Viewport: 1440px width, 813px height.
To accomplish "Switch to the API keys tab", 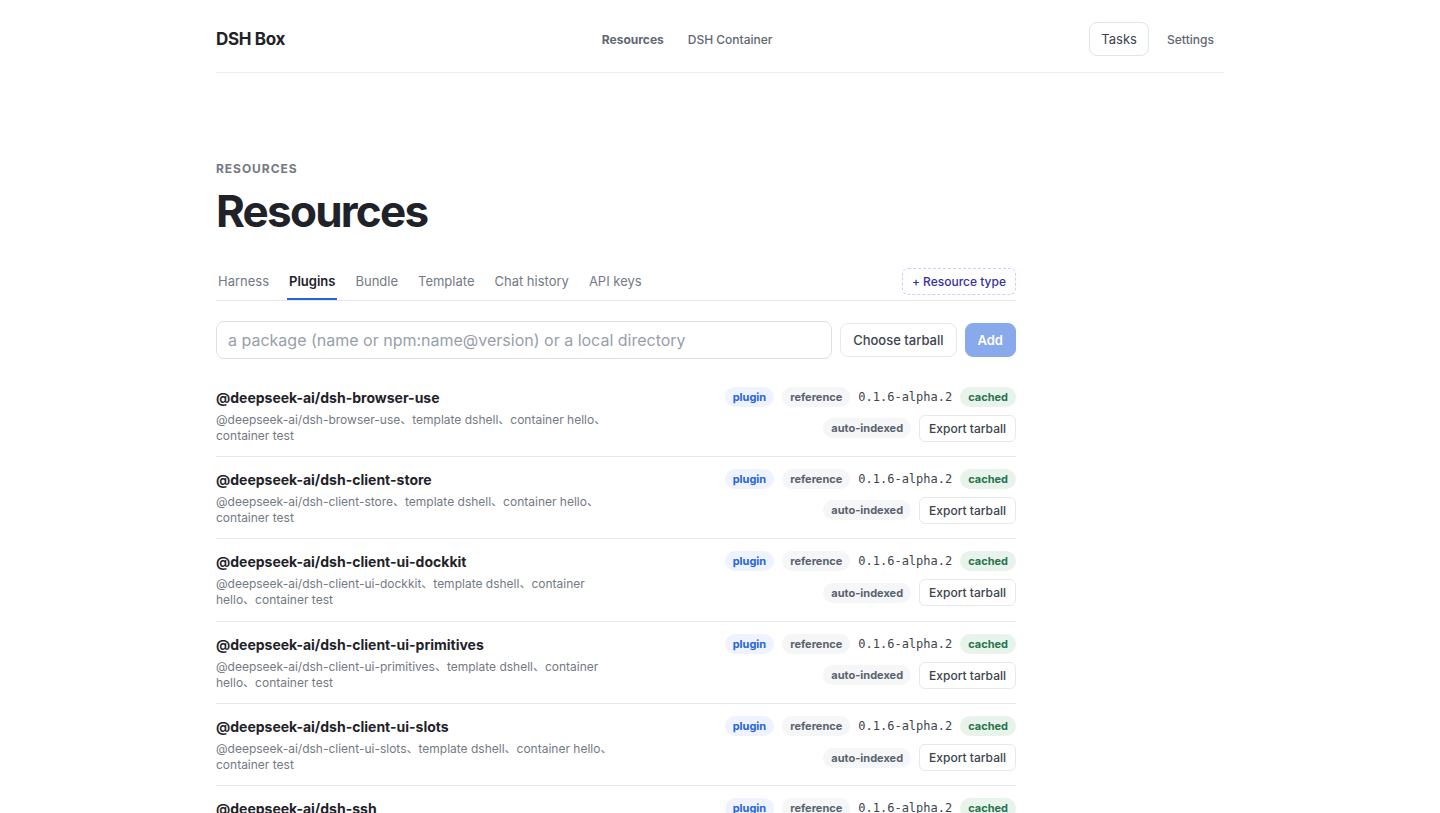I will click(615, 281).
